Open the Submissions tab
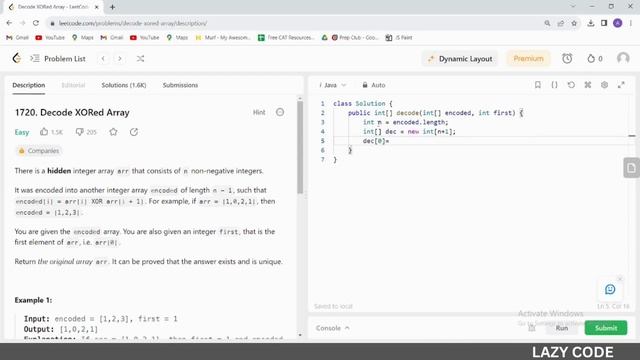Screen dimensions: 640x360 coord(180,85)
